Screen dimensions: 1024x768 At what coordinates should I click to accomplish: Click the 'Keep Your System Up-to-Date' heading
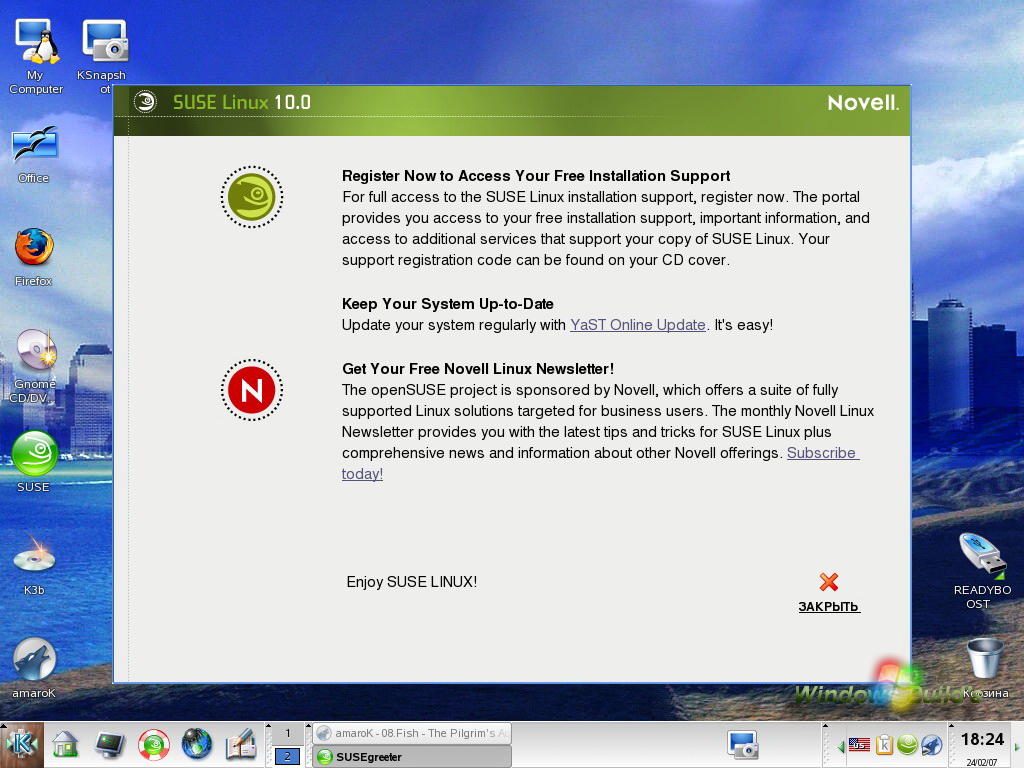[447, 304]
